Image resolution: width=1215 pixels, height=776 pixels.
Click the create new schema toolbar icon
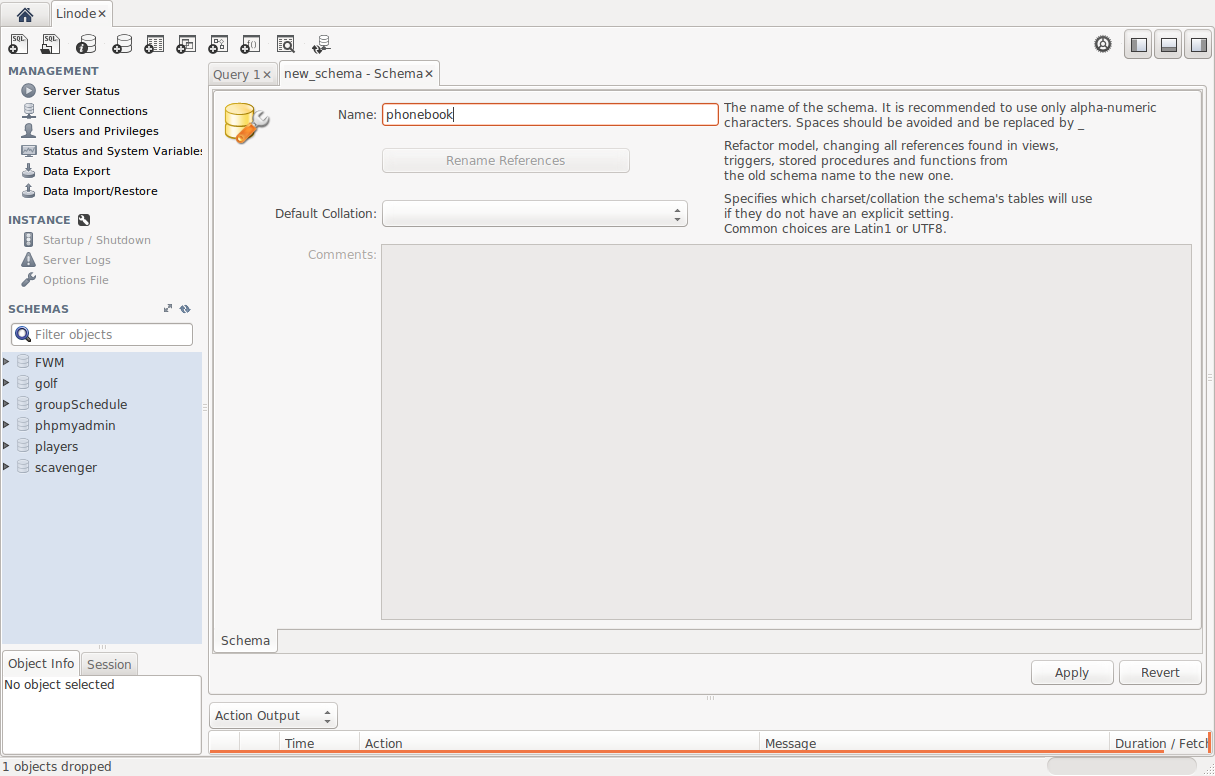(122, 44)
